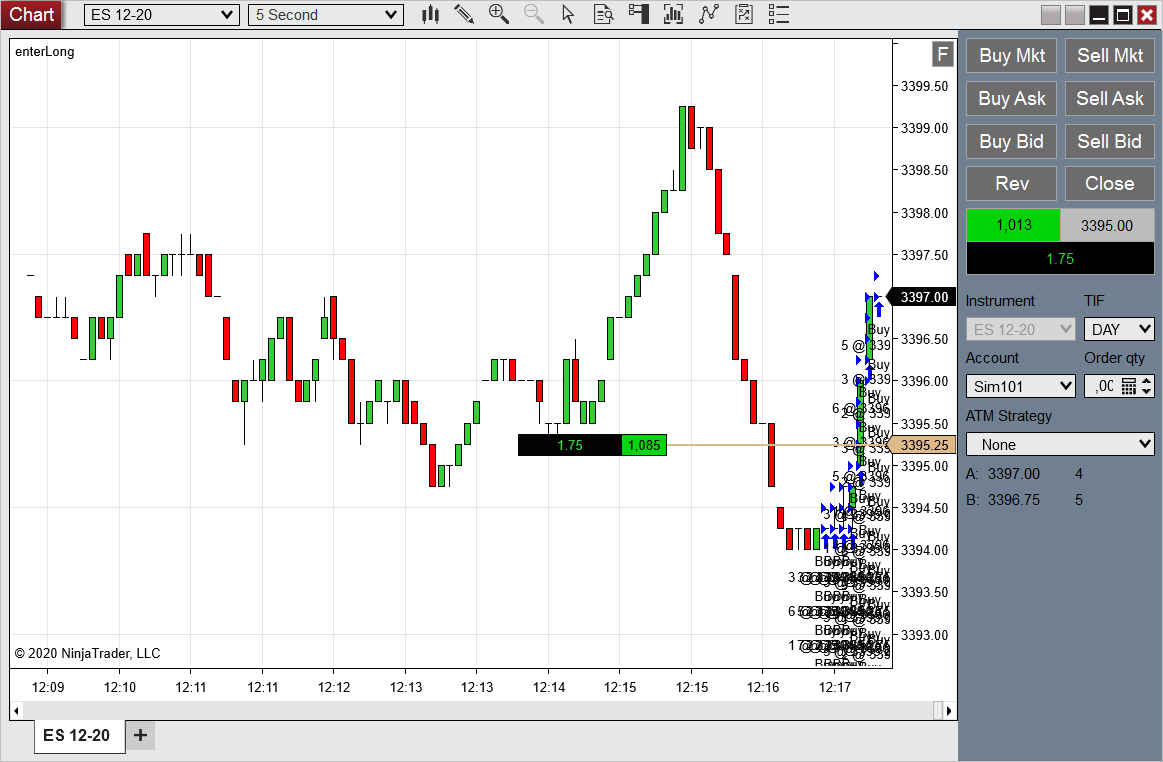Click the 3395.25 position price label

coord(924,445)
